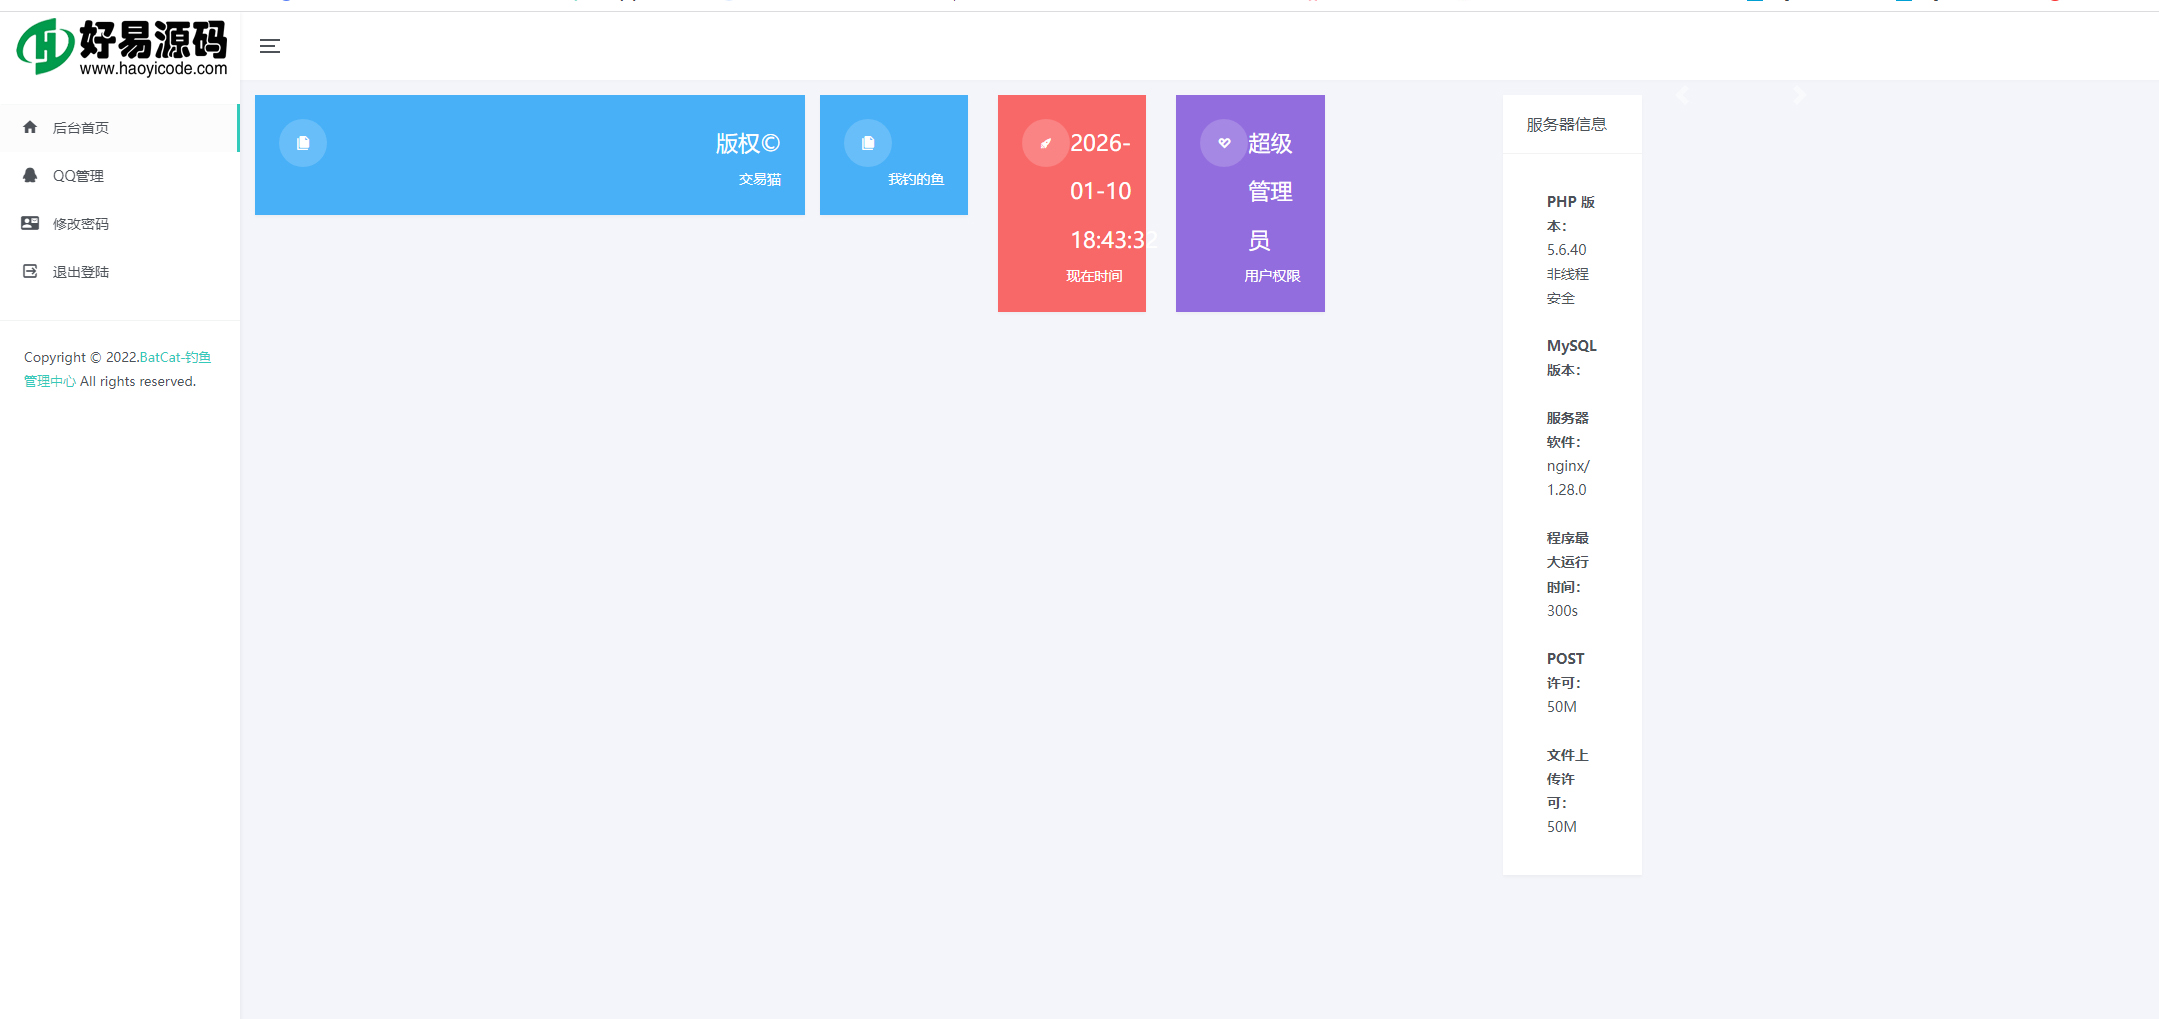This screenshot has width=2159, height=1019.
Task: Click the 服务器信息 panel header
Action: click(1566, 124)
